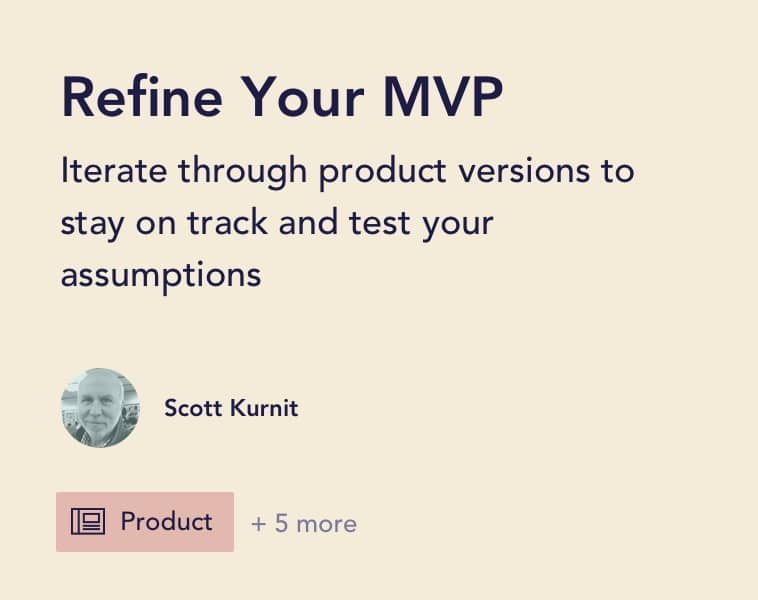758x600 pixels.
Task: Click the word "assumptions" in the description
Action: coord(161,276)
